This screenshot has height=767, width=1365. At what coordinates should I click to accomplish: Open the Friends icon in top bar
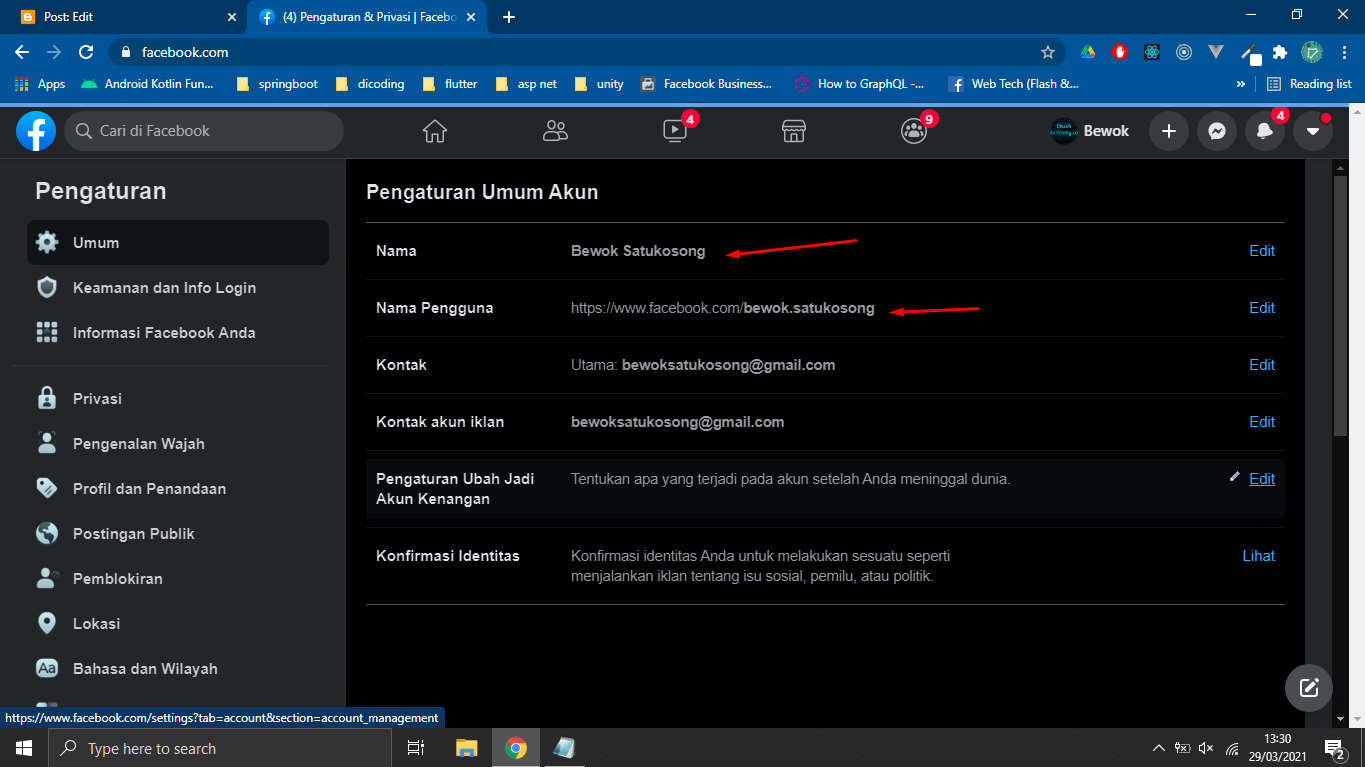point(555,131)
